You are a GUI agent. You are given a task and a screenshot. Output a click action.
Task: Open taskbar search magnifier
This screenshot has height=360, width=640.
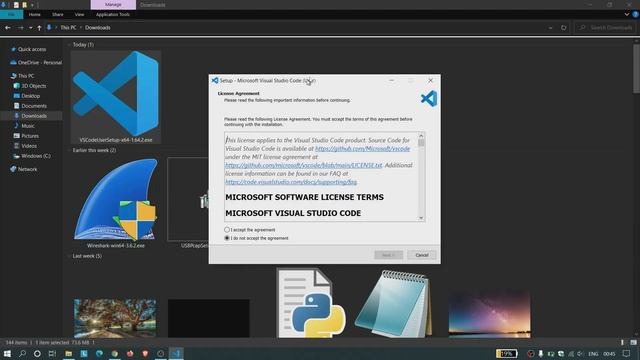click(22, 353)
